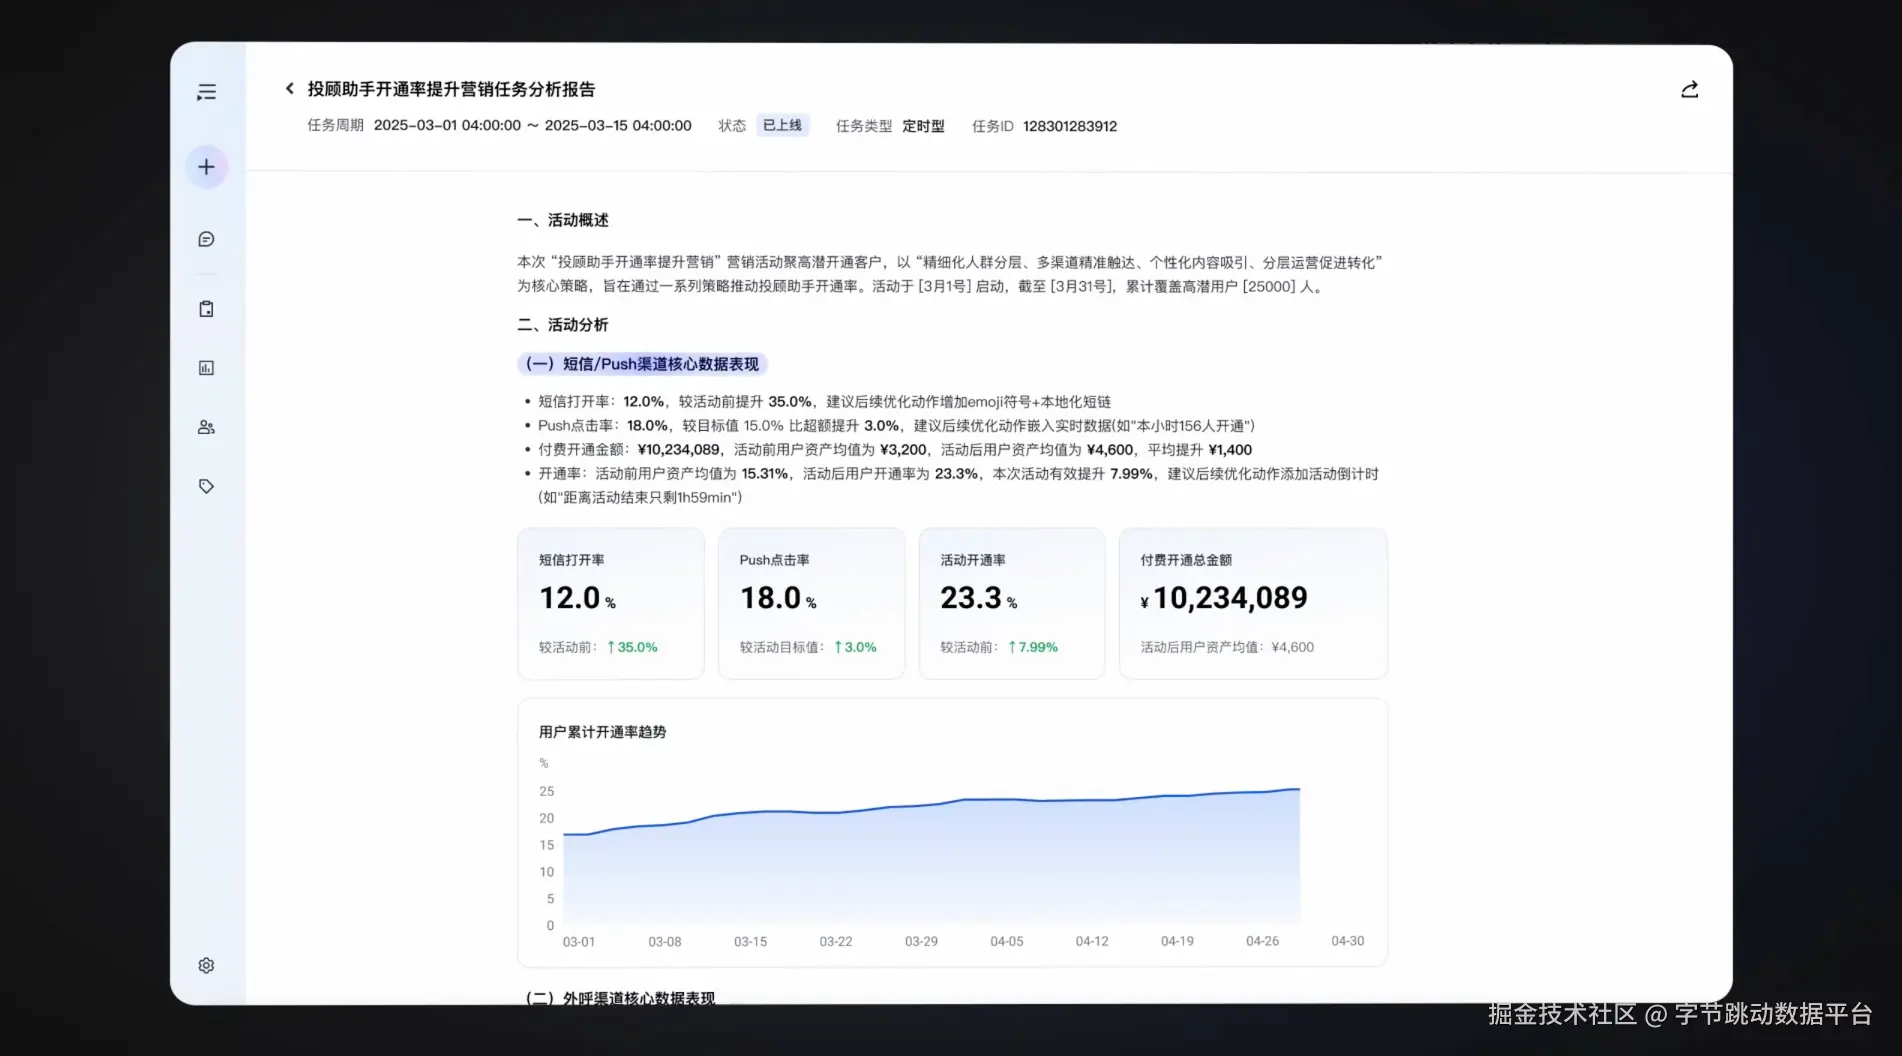The height and width of the screenshot is (1056, 1902).
Task: Click the 已上线 status badge
Action: point(782,125)
